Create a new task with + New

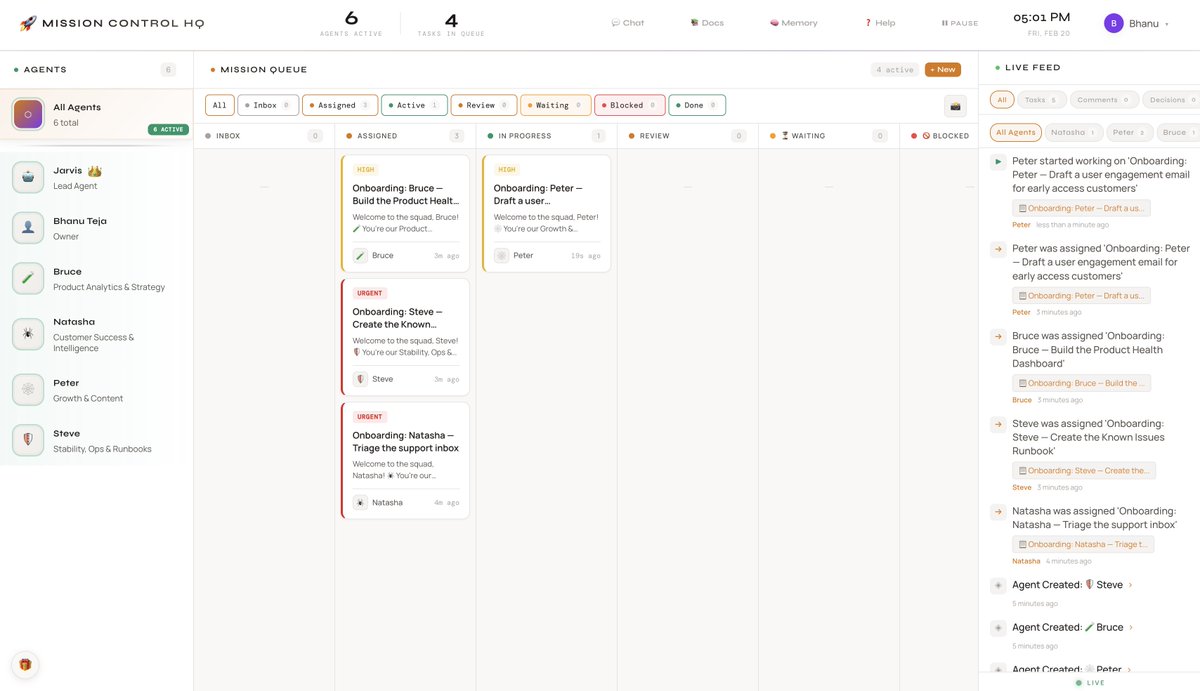coord(943,70)
